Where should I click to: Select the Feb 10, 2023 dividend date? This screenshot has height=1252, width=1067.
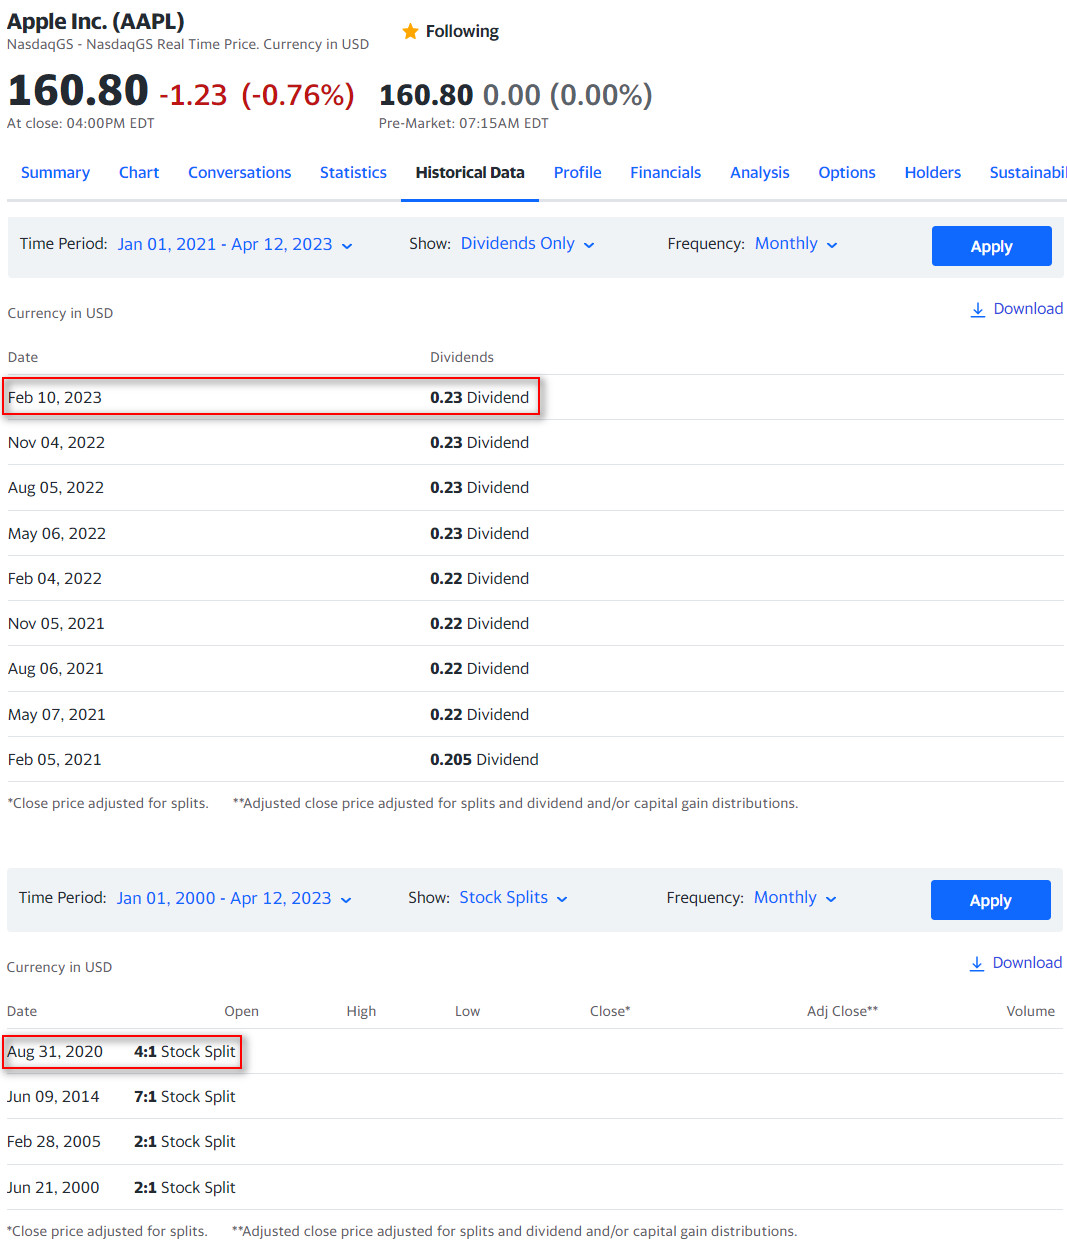point(55,398)
